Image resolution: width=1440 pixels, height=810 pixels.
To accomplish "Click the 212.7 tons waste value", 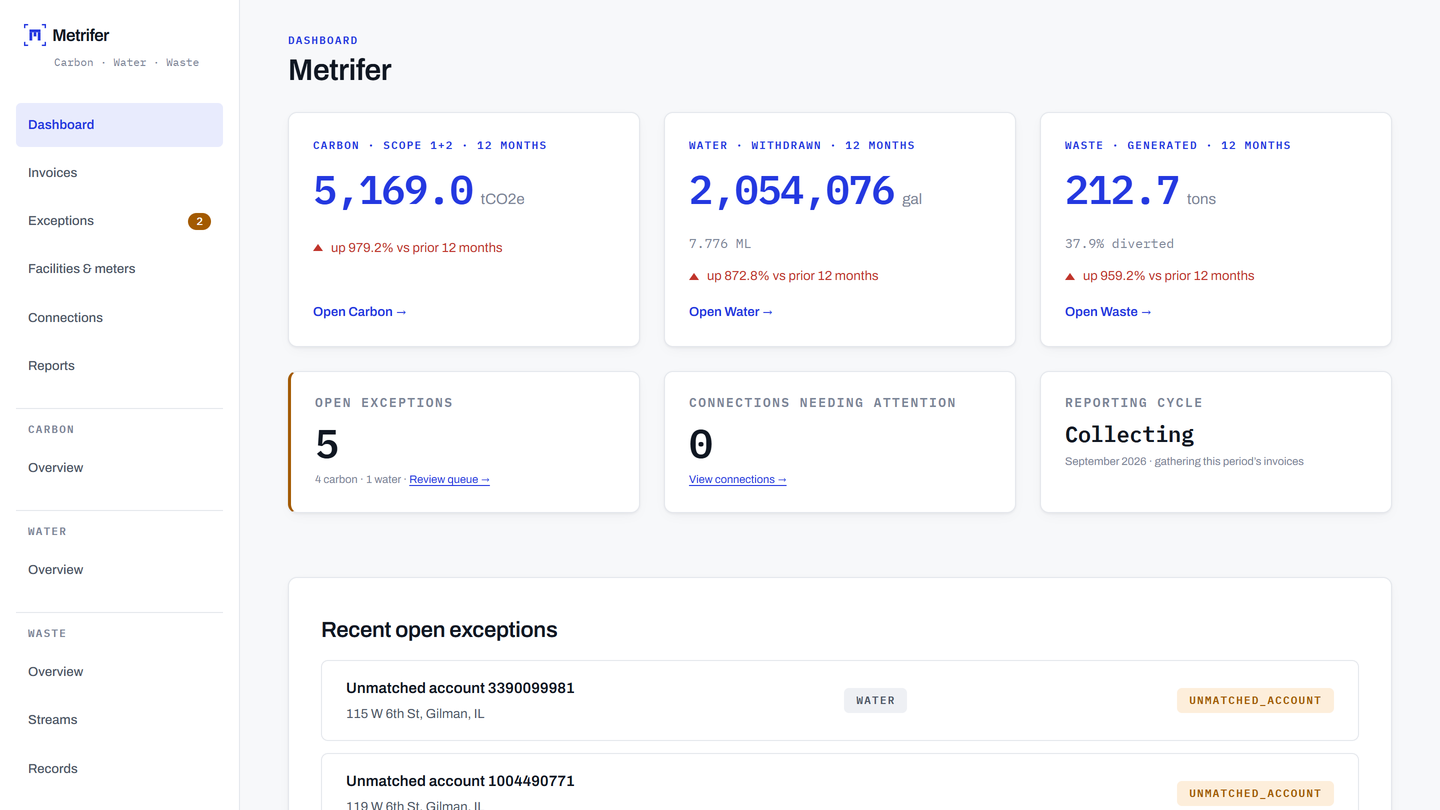I will tap(1140, 190).
